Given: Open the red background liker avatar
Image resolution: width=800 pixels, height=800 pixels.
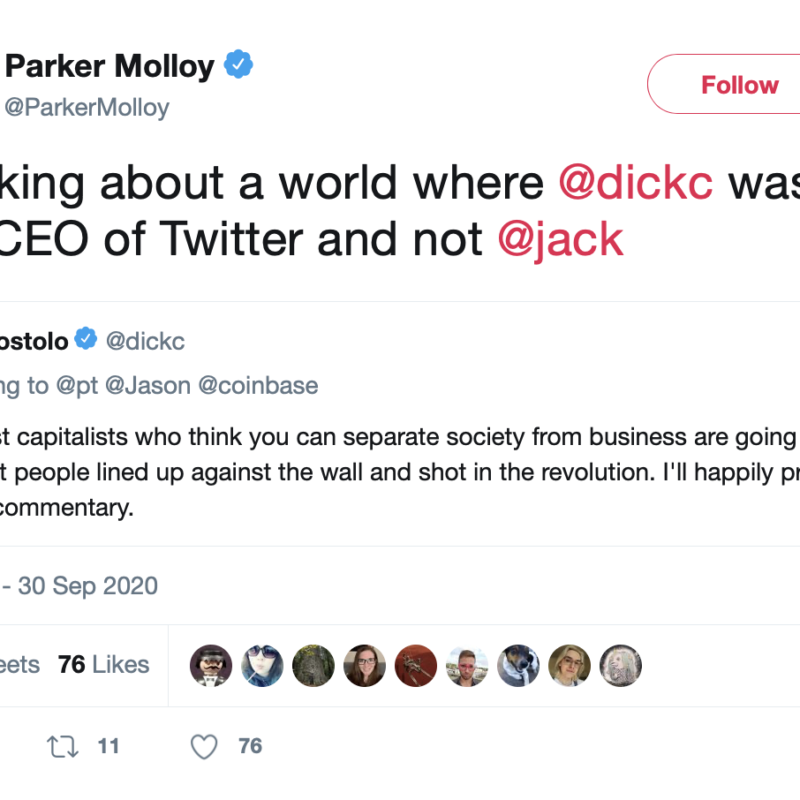Looking at the screenshot, I should 415,665.
